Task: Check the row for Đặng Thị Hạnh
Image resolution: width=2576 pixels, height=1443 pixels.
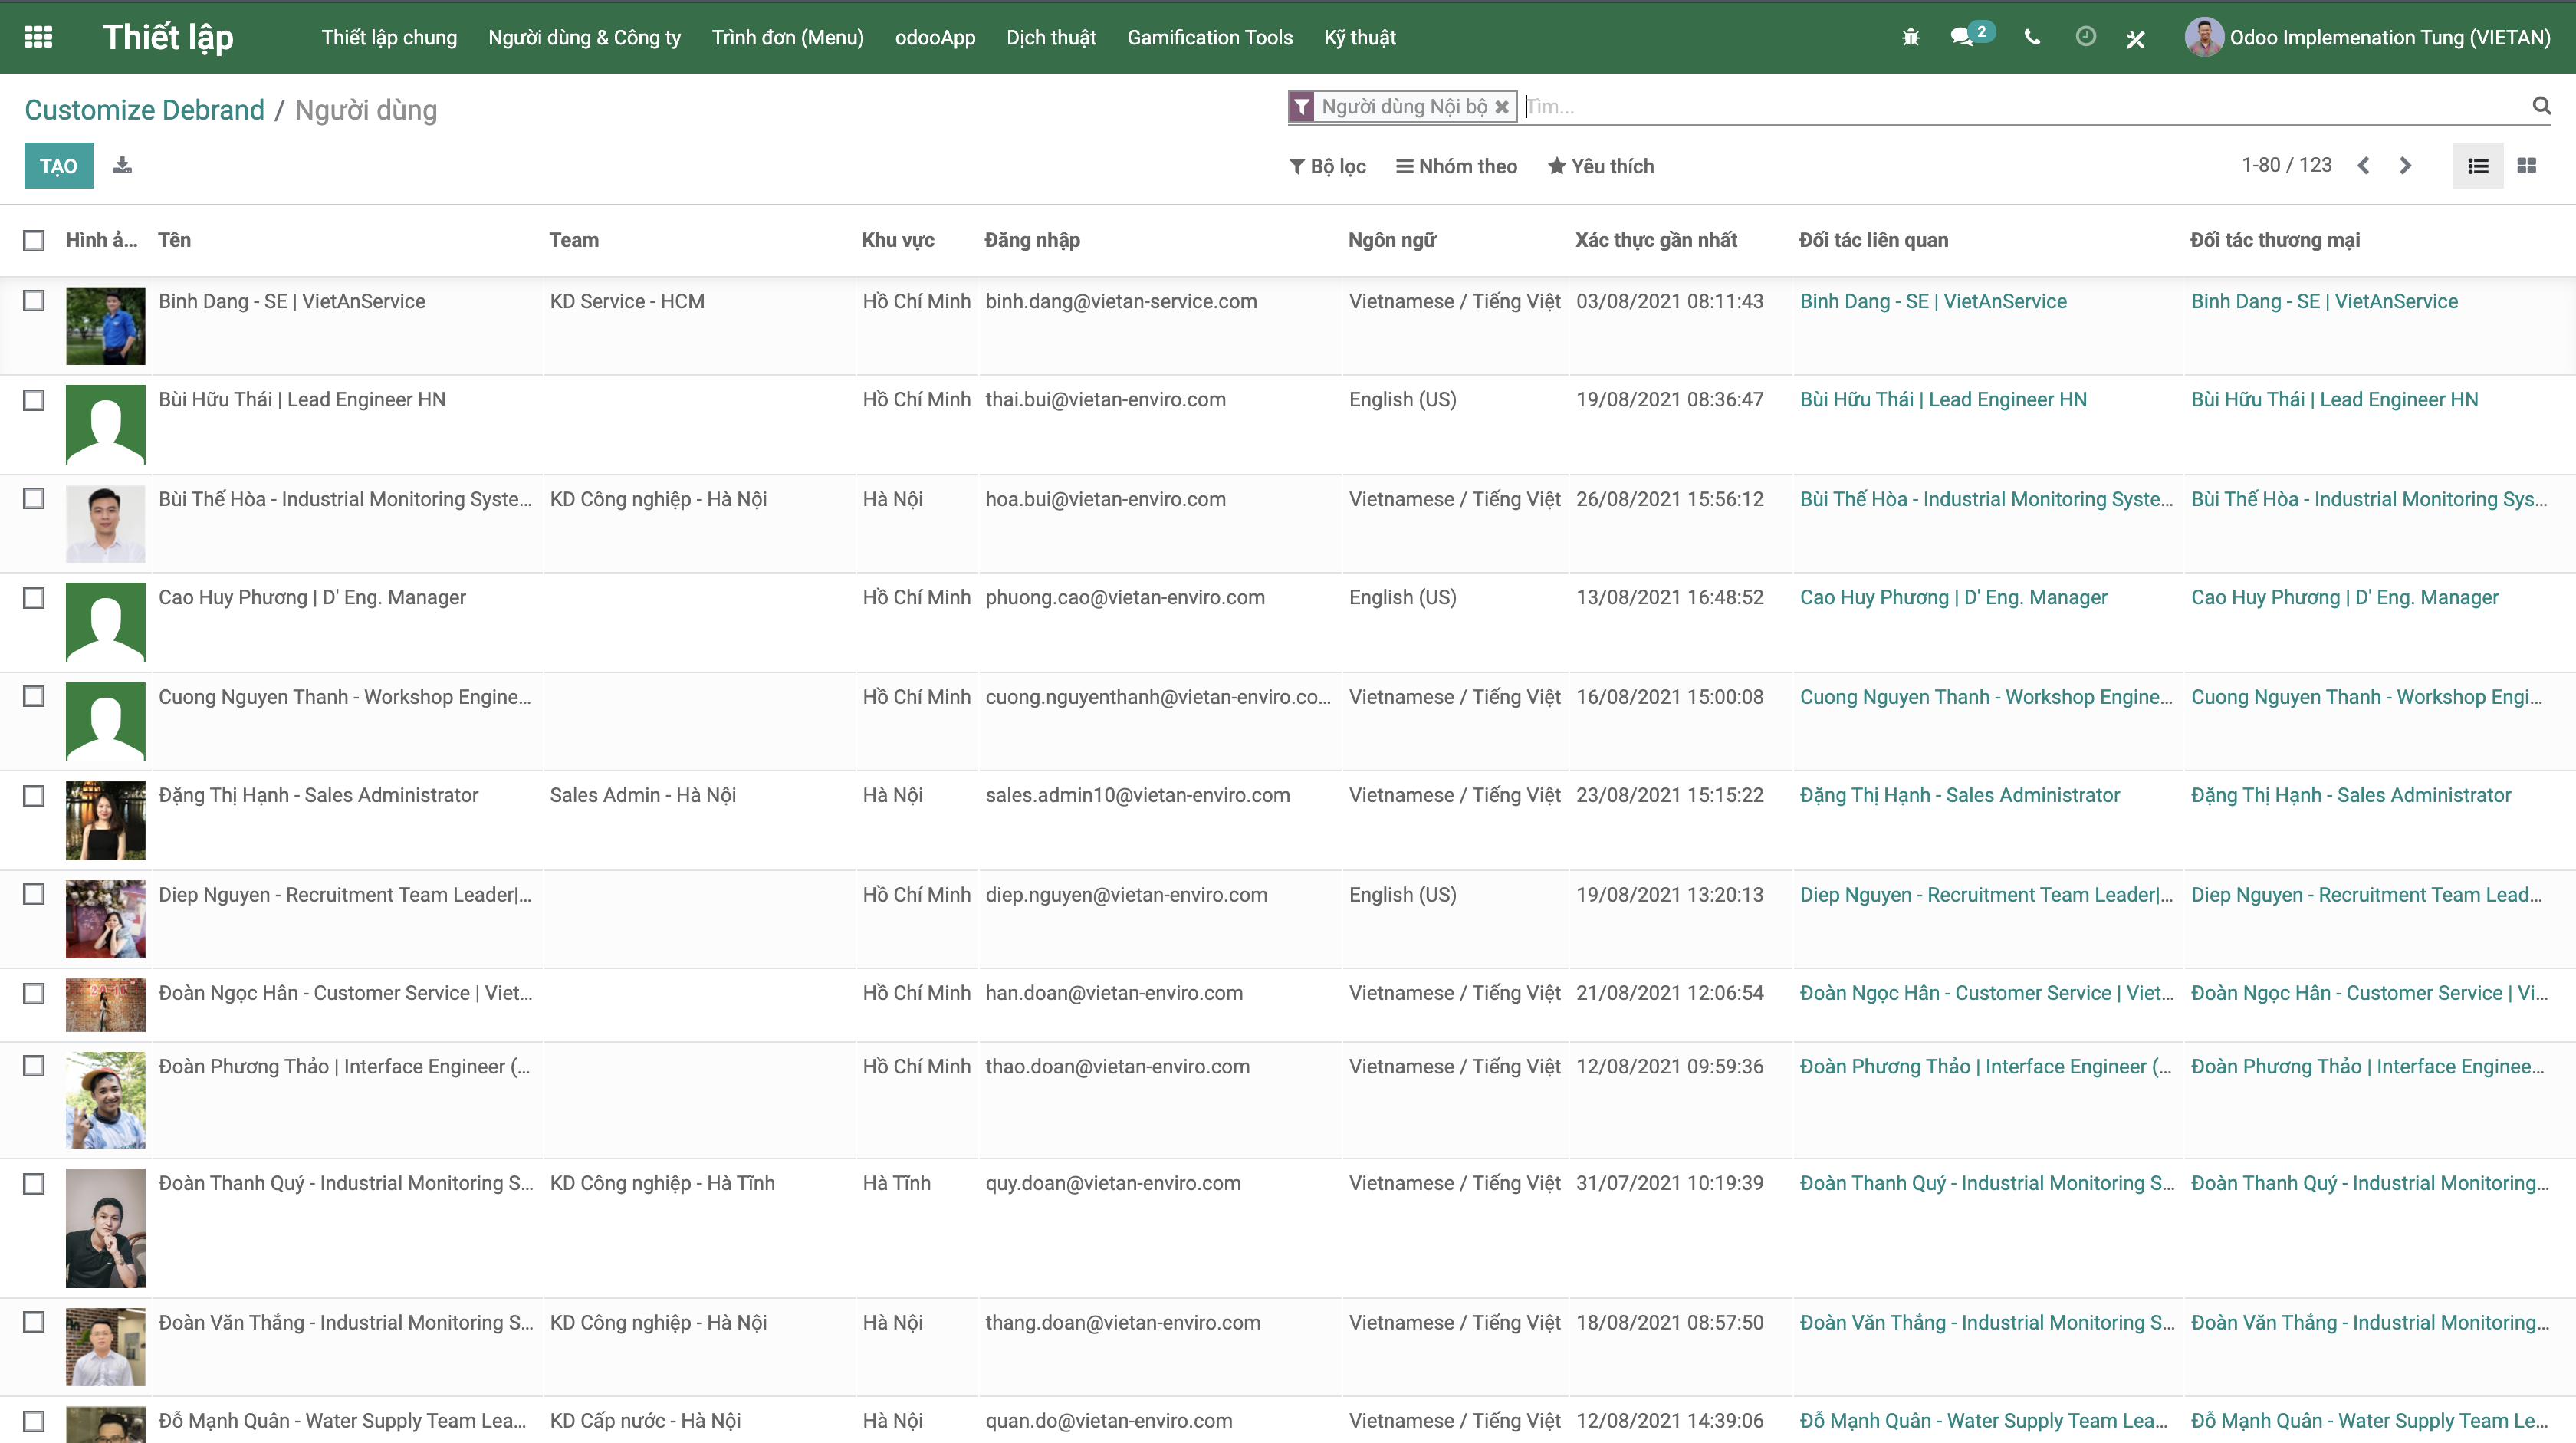Action: coord(34,794)
